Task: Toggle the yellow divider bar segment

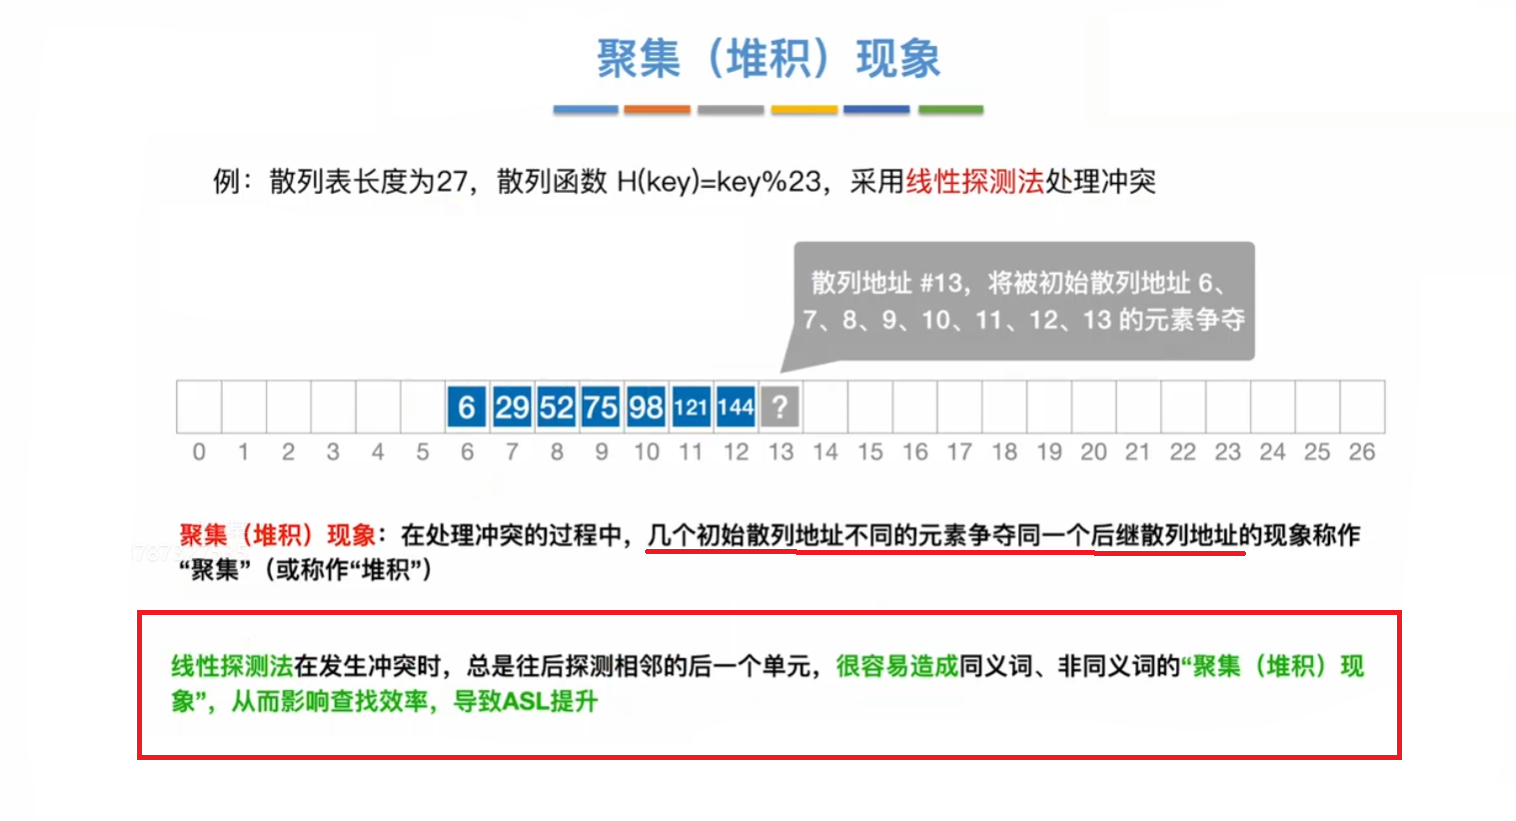Action: pos(804,110)
